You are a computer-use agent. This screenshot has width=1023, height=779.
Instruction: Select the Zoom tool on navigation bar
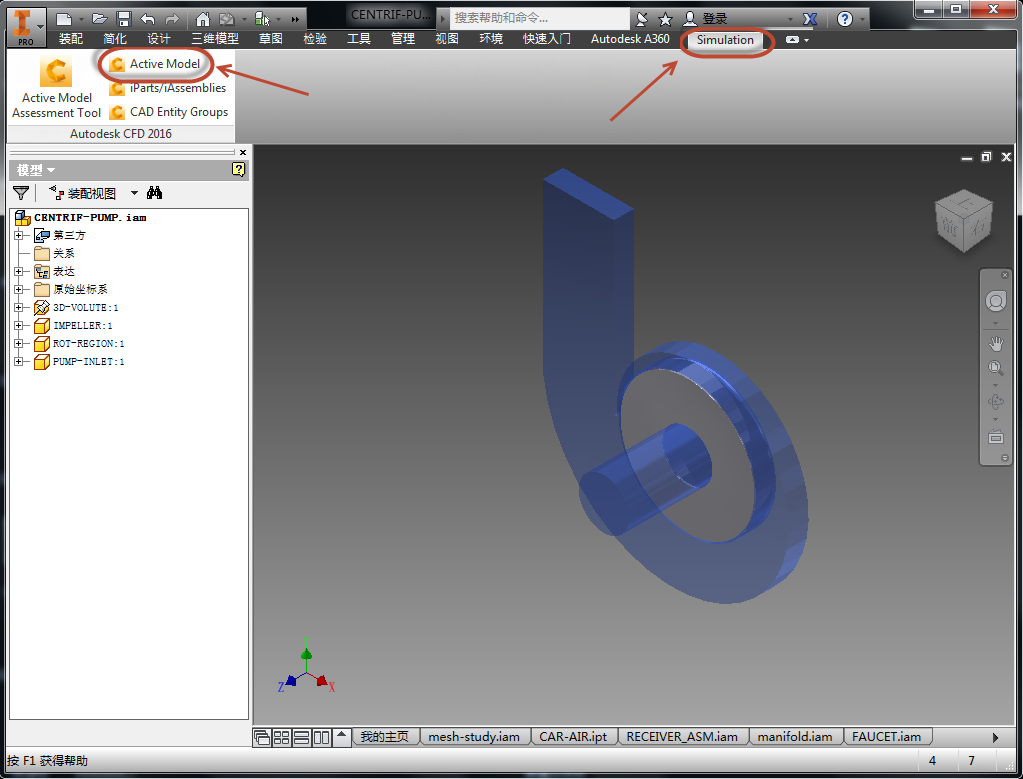(995, 367)
